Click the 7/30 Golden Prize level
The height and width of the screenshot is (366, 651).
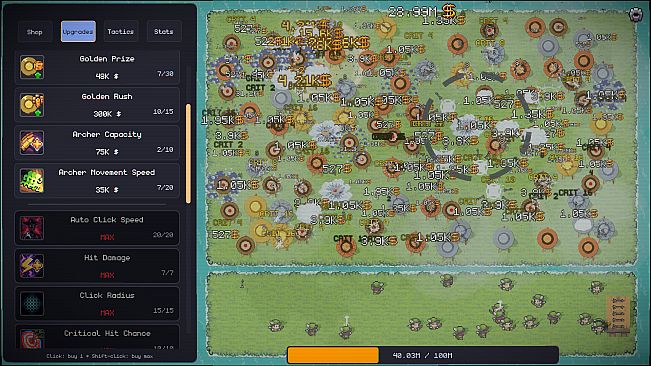click(165, 74)
